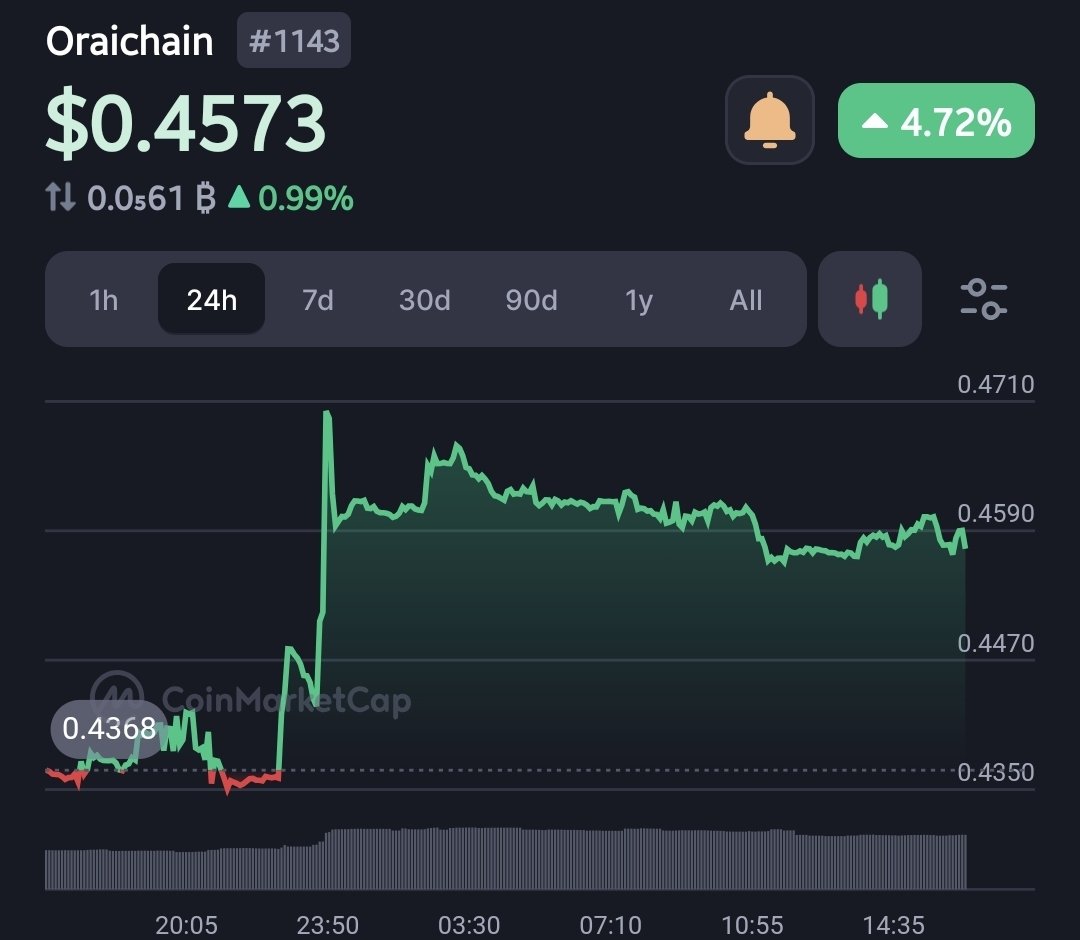
Task: View the 1y price history
Action: click(x=639, y=300)
